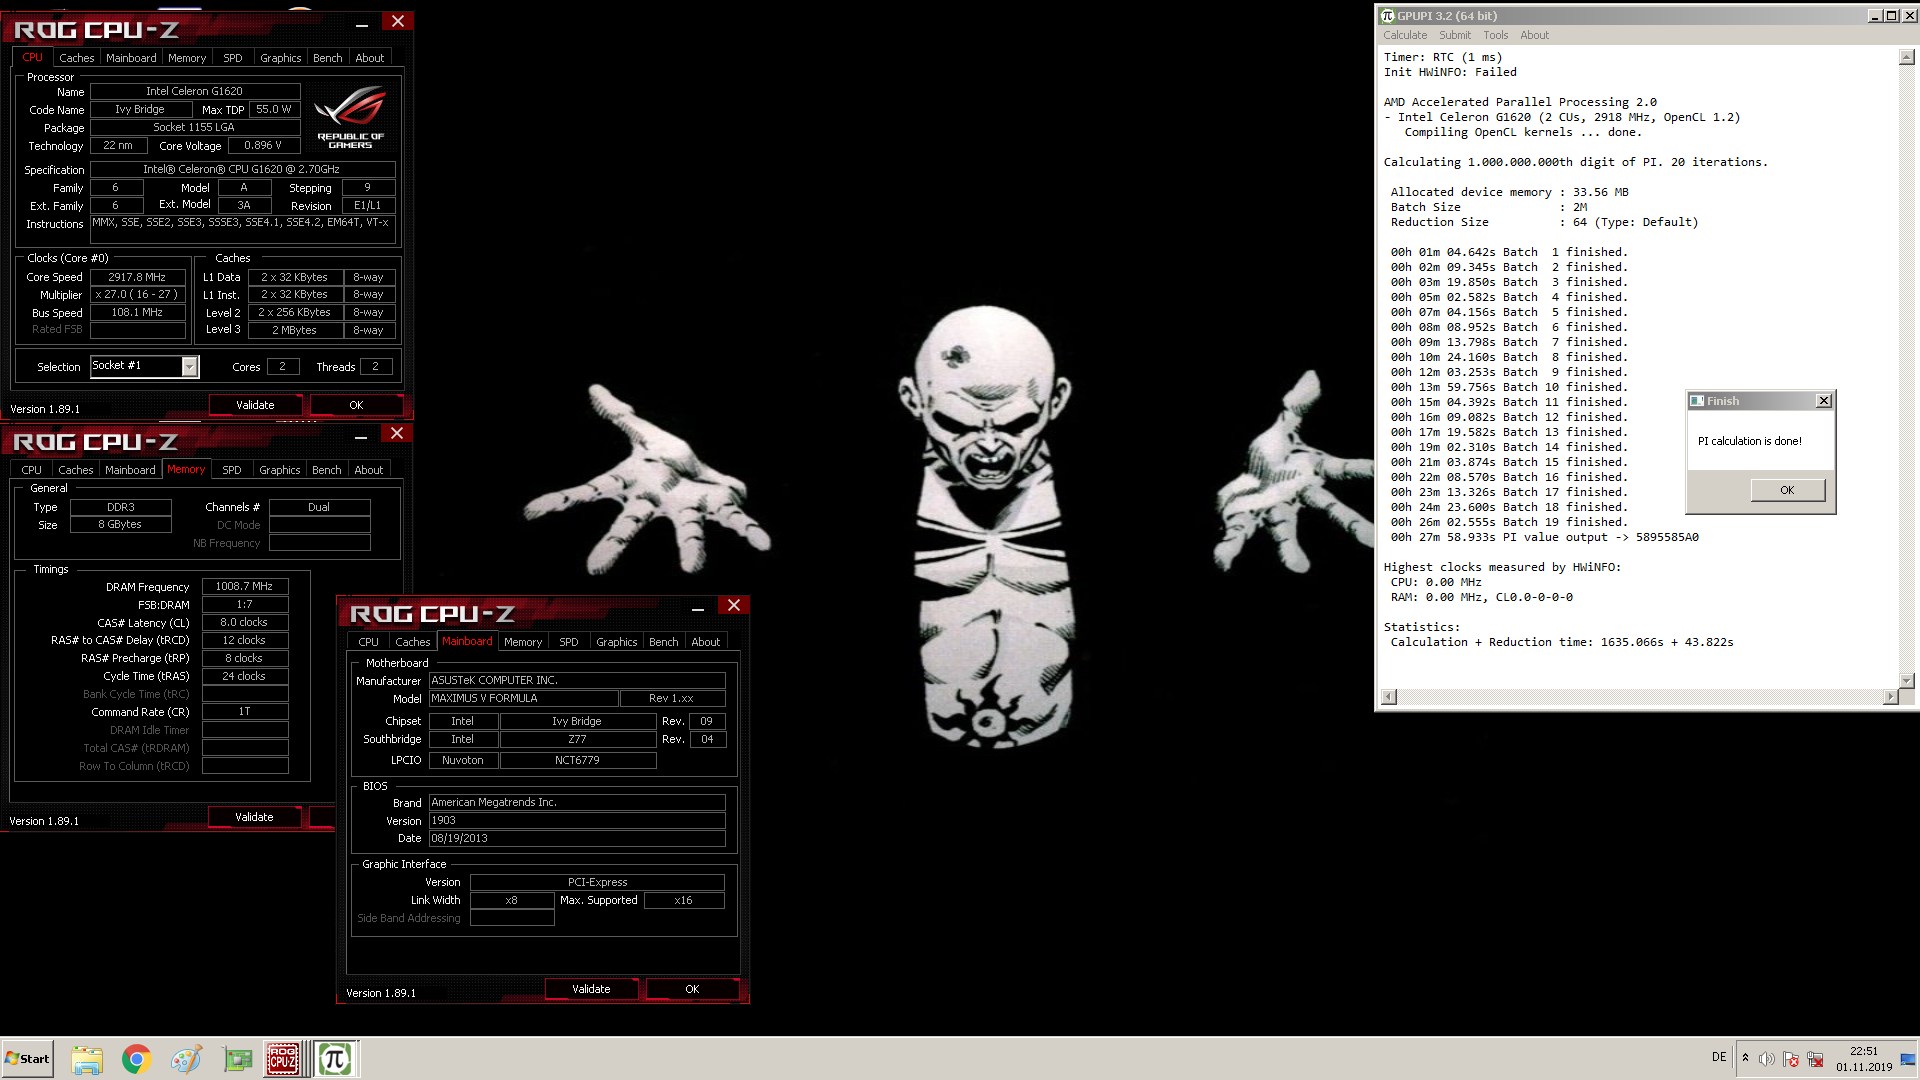Open the GPUPI Submit menu

[1455, 35]
